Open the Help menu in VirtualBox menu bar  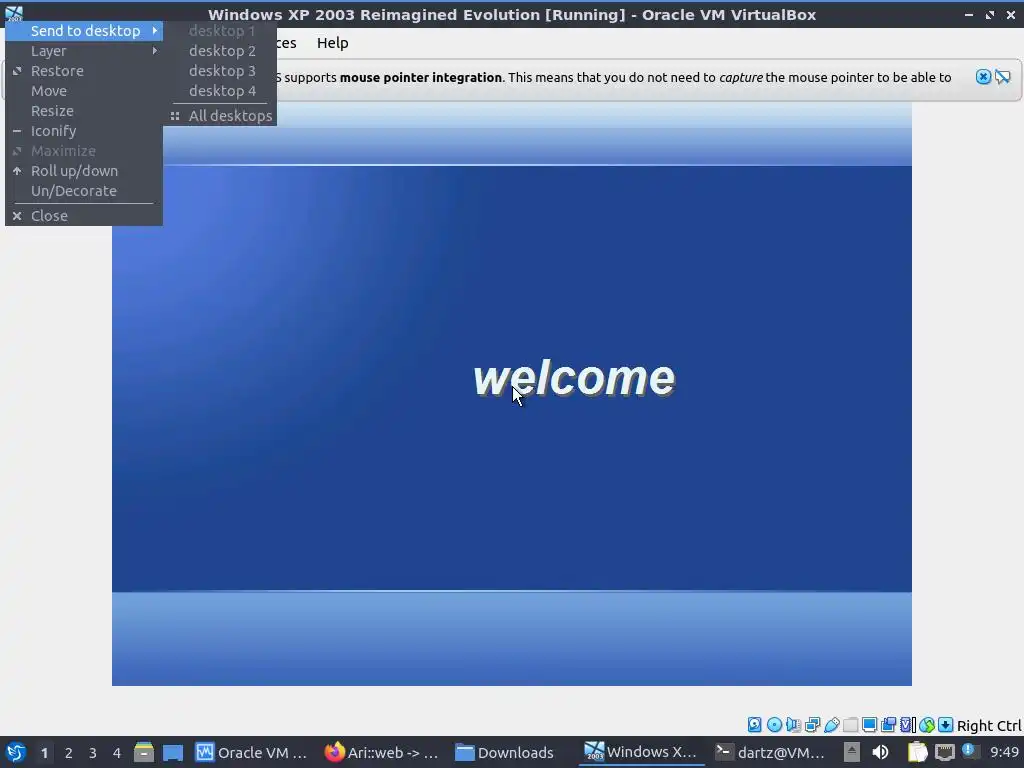click(332, 43)
